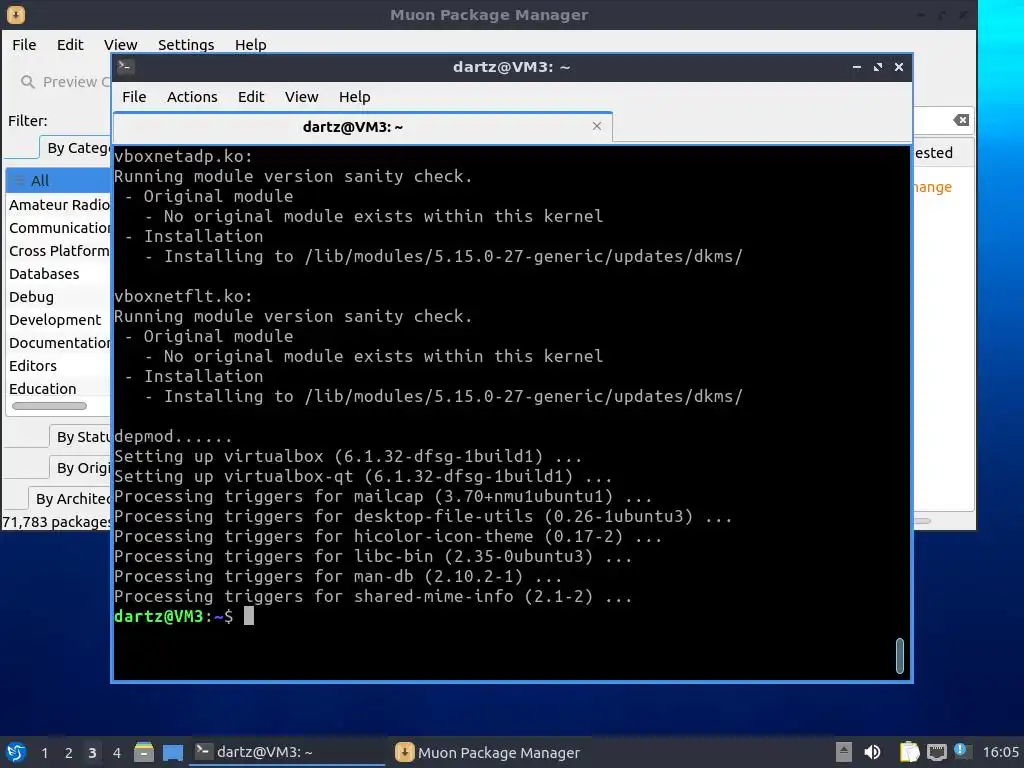This screenshot has width=1024, height=768.
Task: Select Education category
Action: point(59,389)
